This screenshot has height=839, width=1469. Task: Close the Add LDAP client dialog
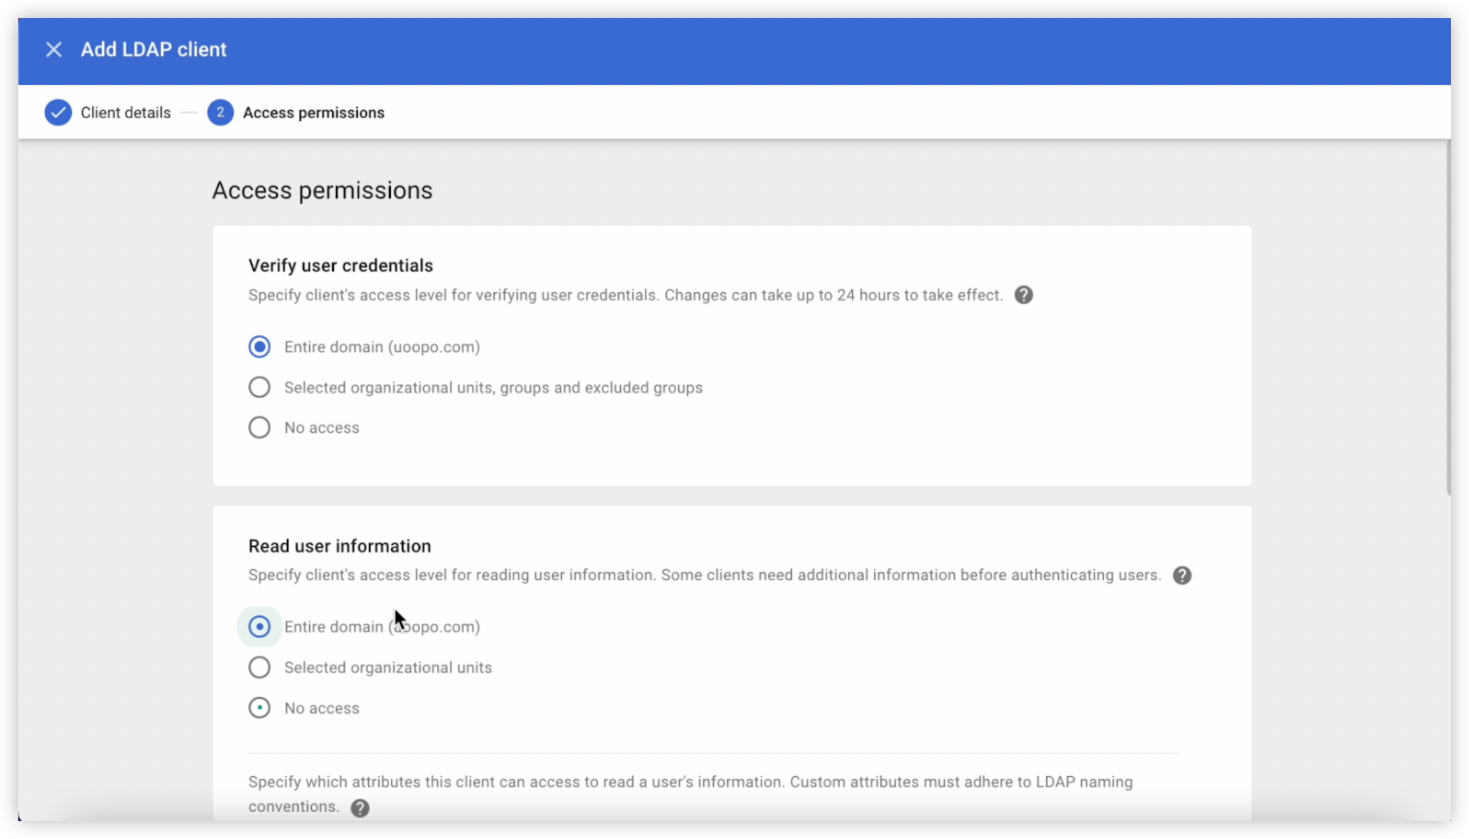[54, 49]
